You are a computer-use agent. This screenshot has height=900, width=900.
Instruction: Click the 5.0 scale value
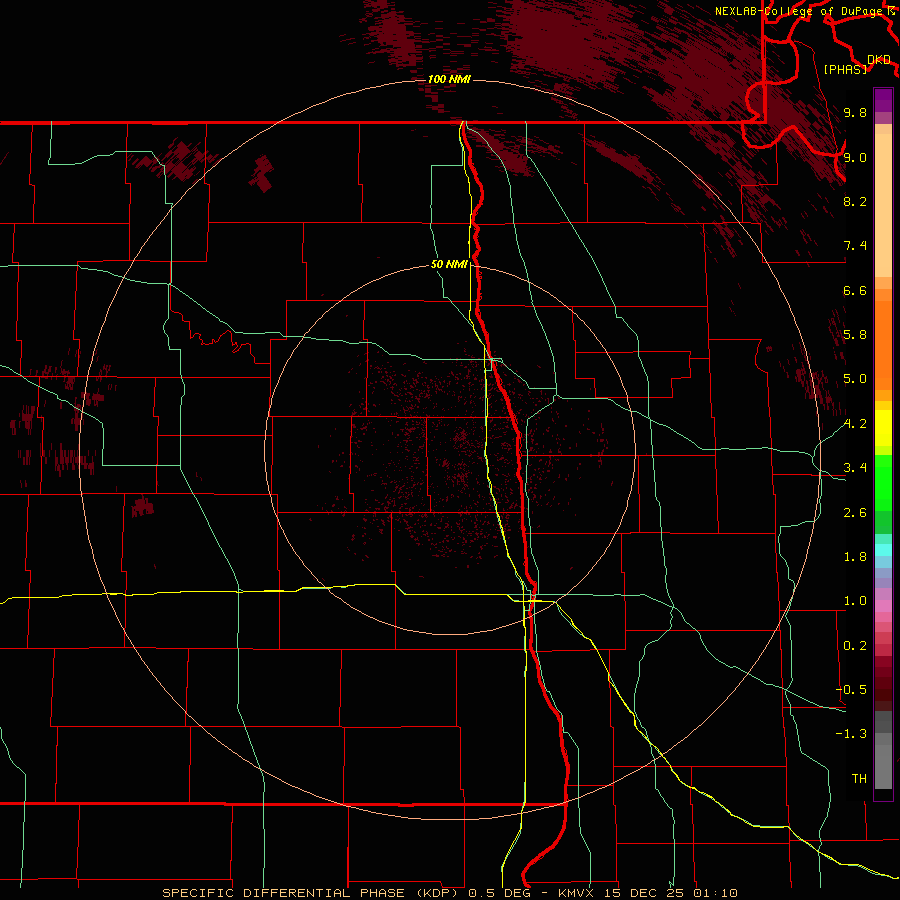[855, 379]
